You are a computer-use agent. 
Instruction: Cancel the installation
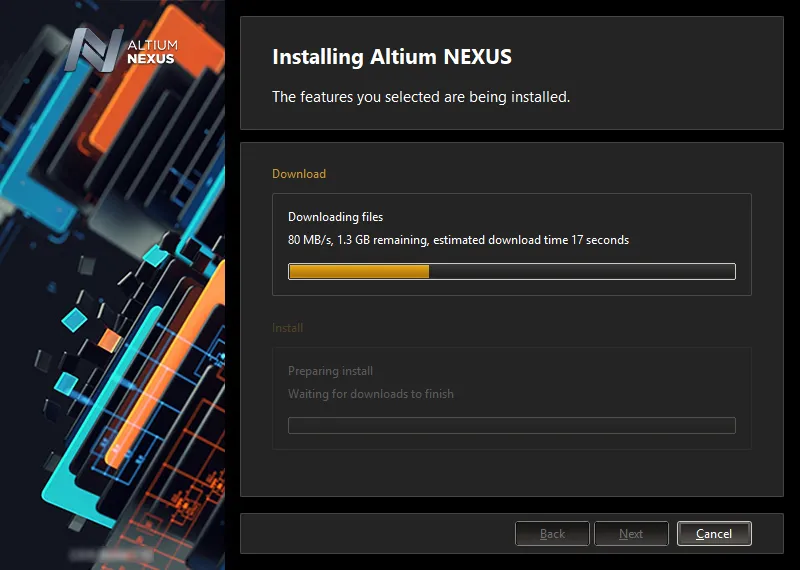(x=714, y=533)
